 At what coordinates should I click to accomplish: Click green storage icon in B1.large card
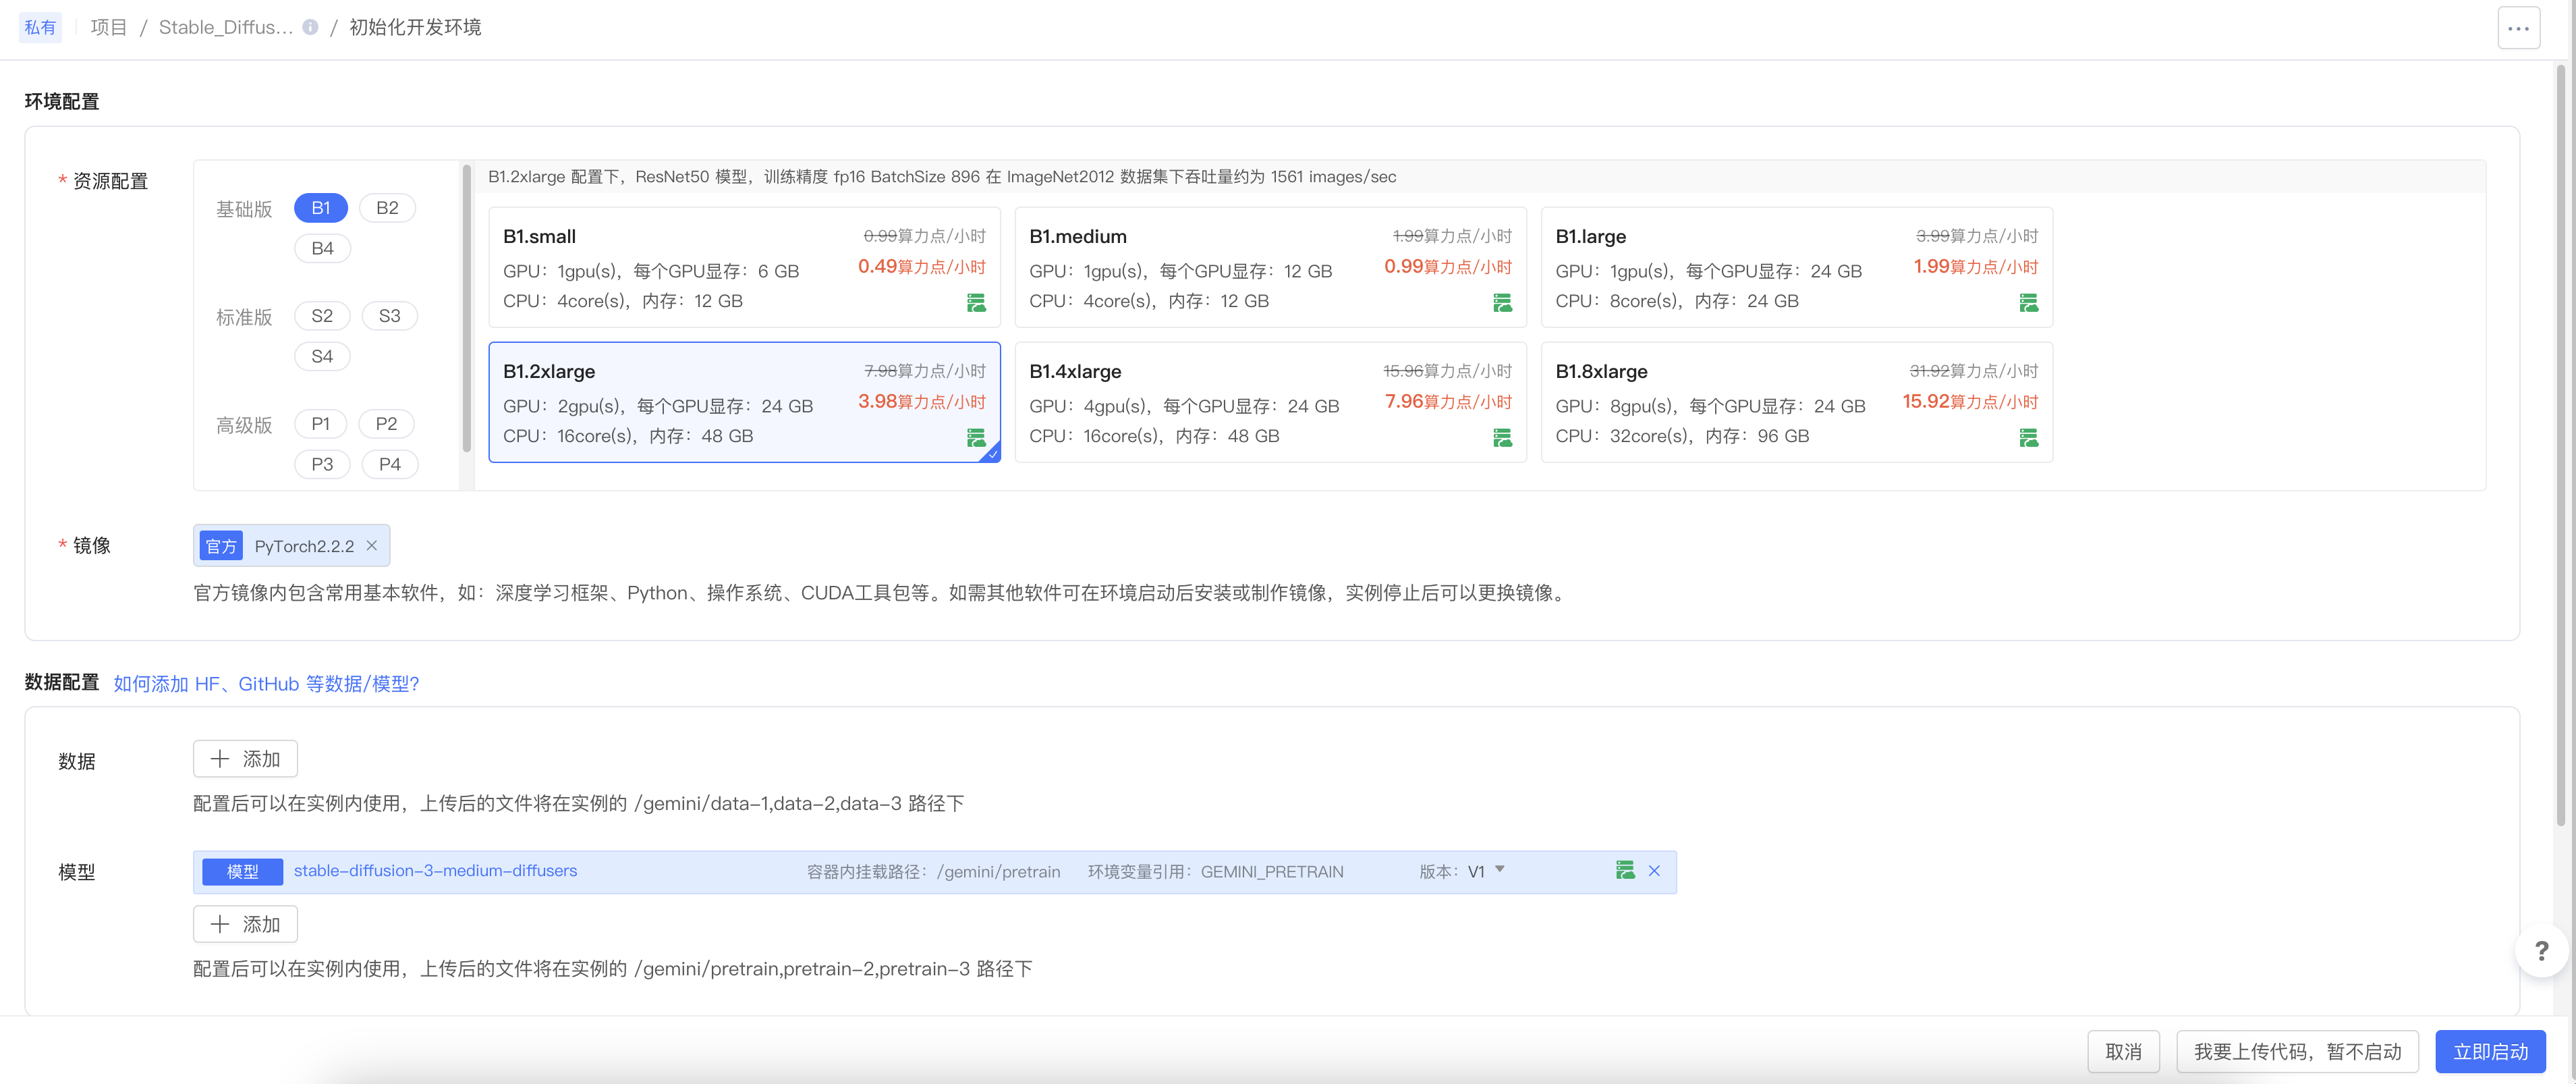point(2028,302)
